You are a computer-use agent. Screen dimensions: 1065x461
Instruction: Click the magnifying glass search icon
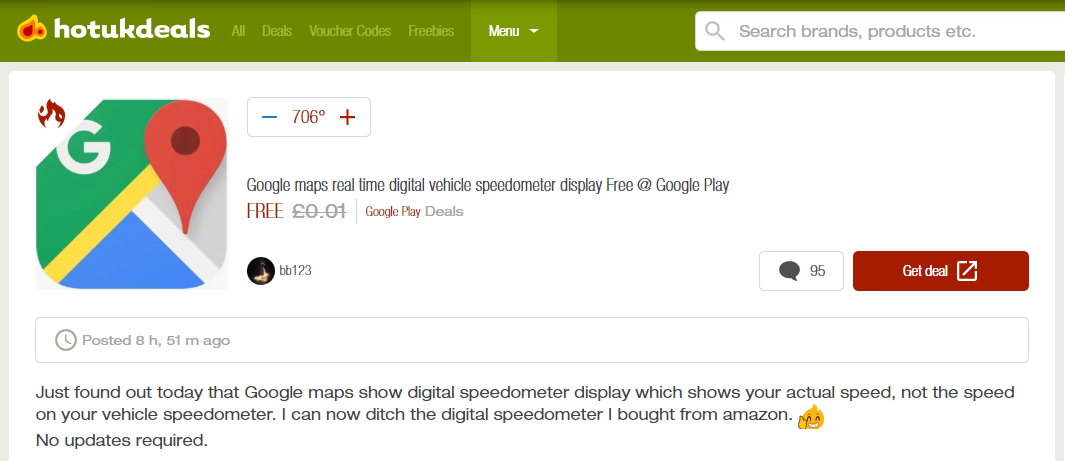tap(715, 31)
